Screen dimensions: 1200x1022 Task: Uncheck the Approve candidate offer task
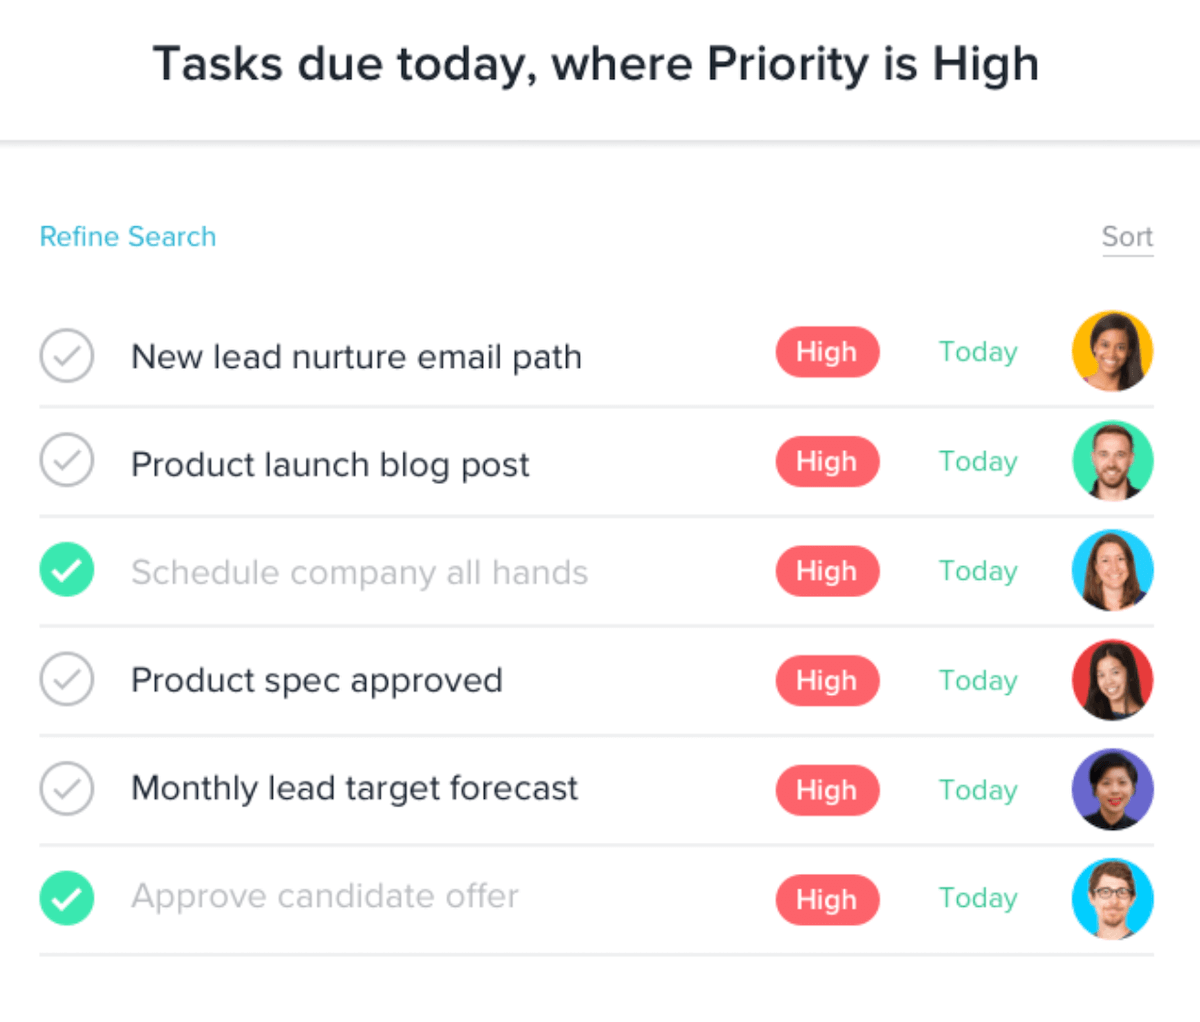(67, 898)
